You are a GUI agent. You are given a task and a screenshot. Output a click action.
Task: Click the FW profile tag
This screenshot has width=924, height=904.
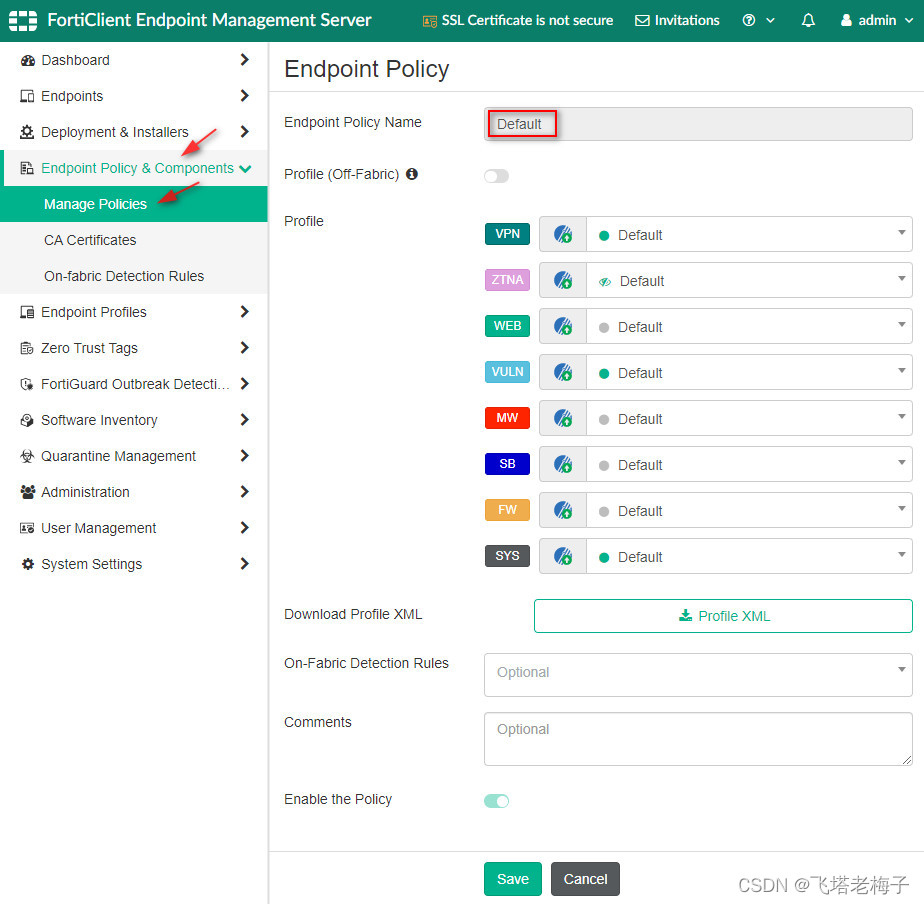click(x=507, y=510)
